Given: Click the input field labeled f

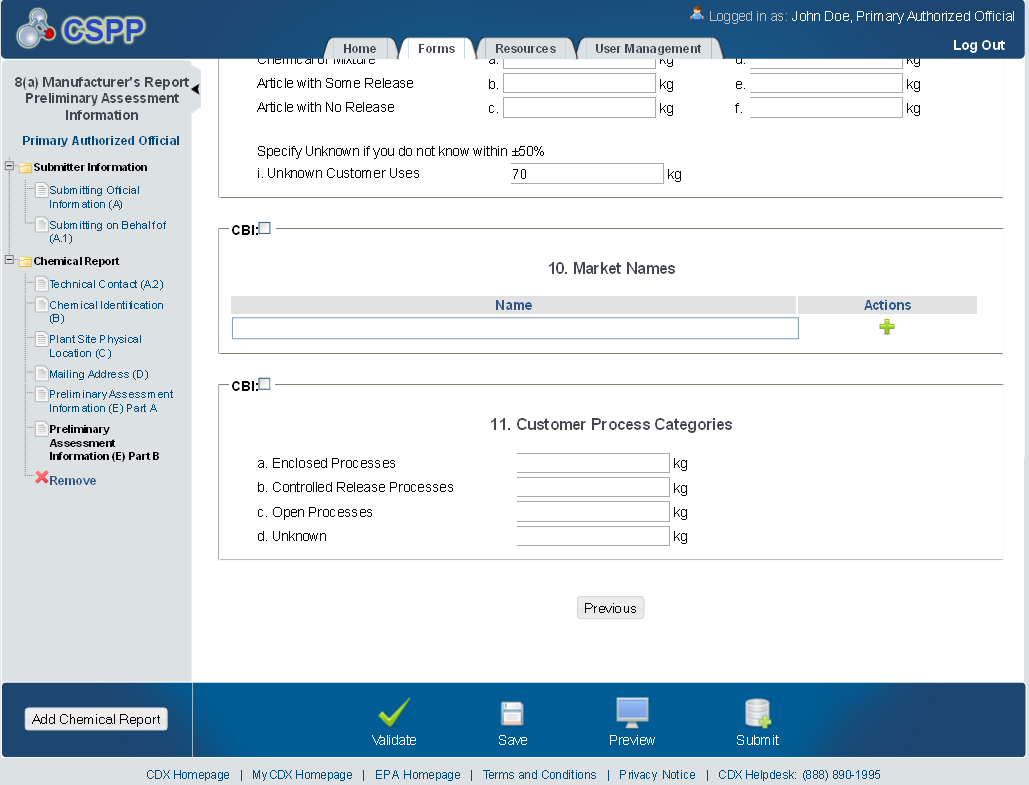Looking at the screenshot, I should pyautogui.click(x=826, y=108).
